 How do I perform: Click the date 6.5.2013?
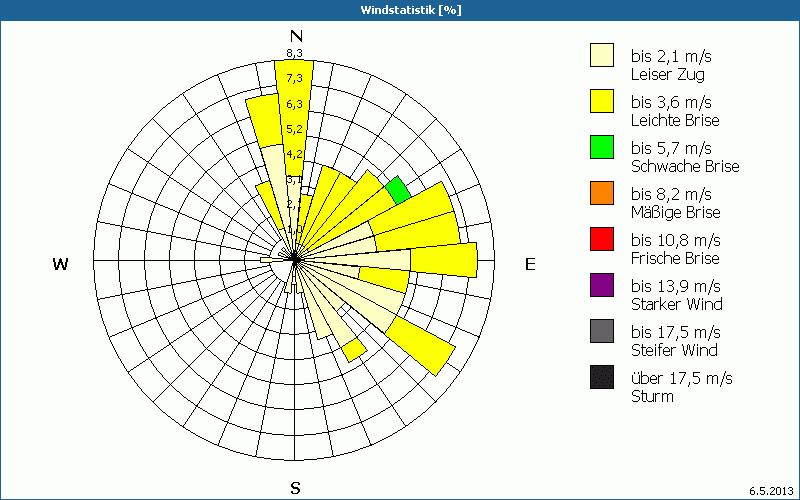click(771, 491)
